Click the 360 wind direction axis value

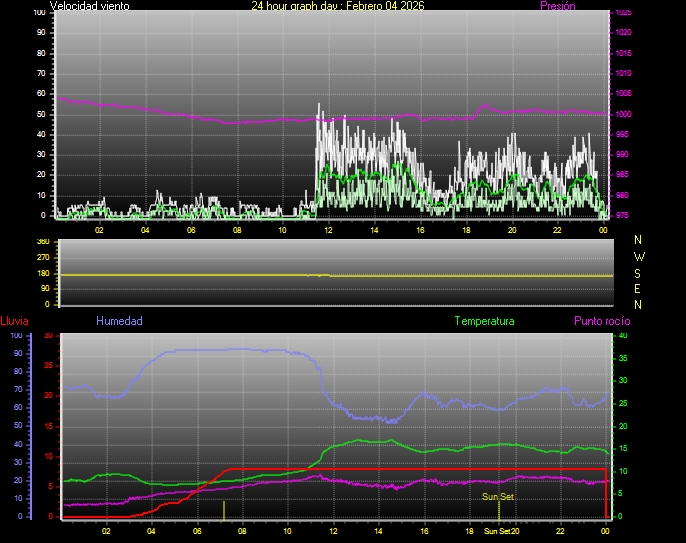click(42, 242)
